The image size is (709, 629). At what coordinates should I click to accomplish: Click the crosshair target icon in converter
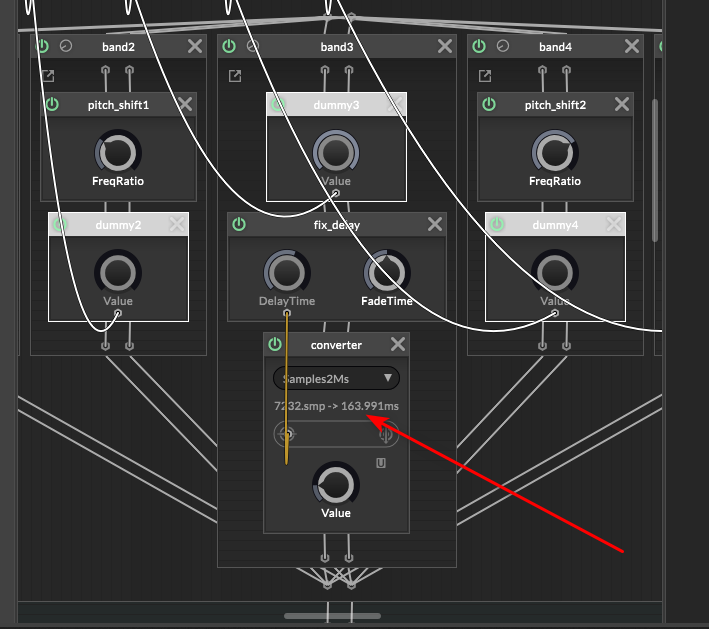(x=286, y=435)
